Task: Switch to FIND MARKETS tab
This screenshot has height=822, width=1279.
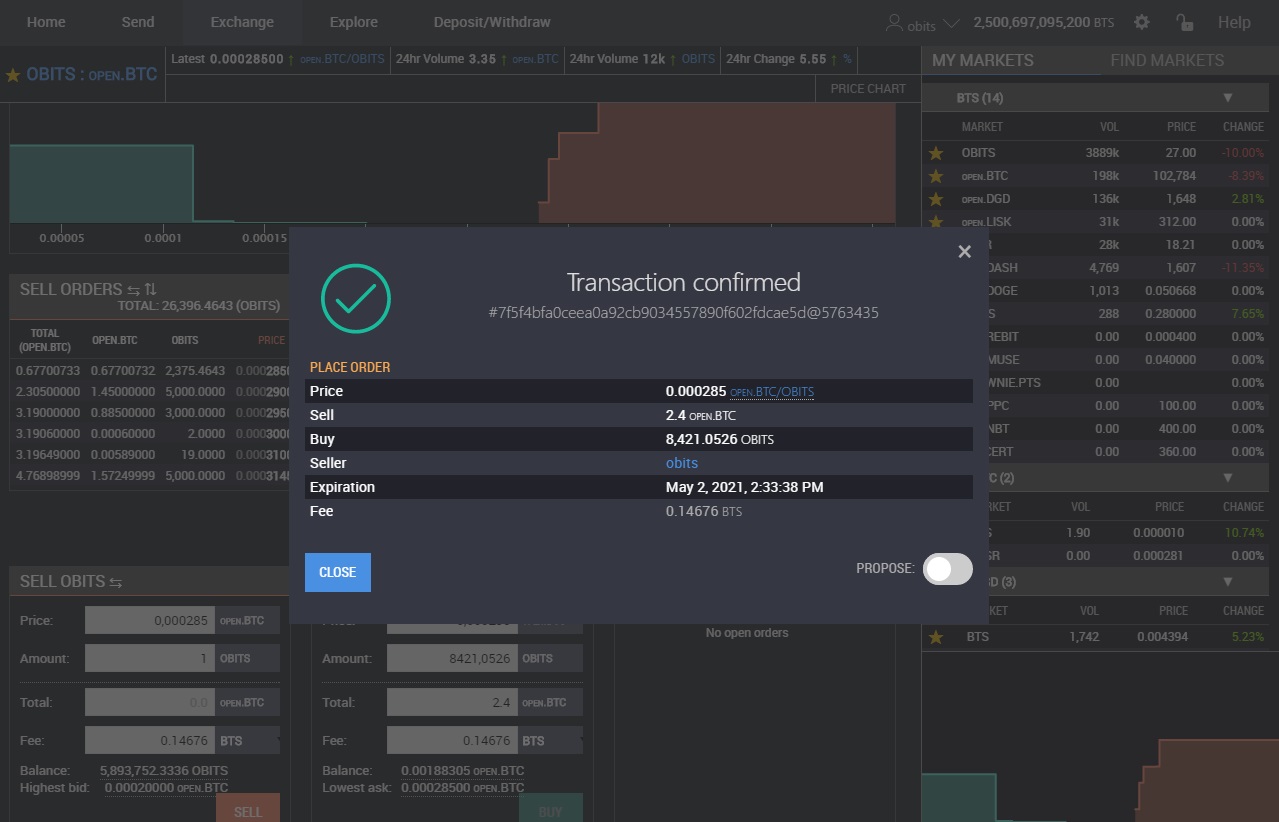Action: pos(1167,60)
